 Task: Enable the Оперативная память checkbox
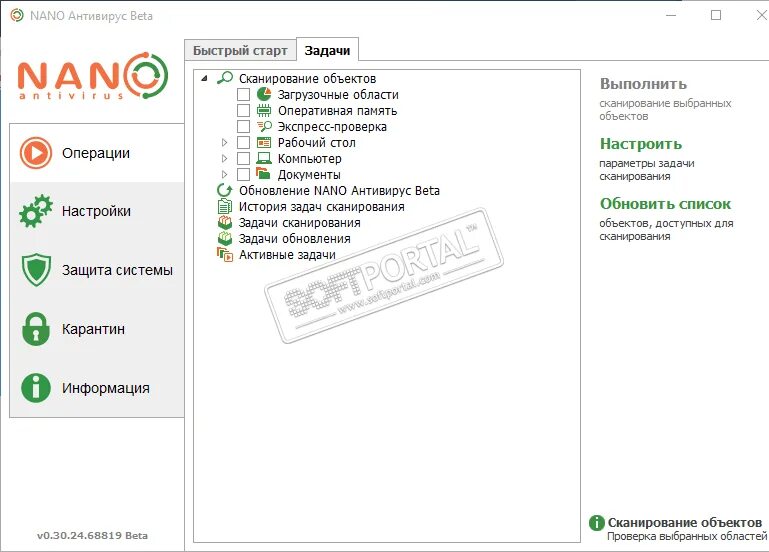243,111
